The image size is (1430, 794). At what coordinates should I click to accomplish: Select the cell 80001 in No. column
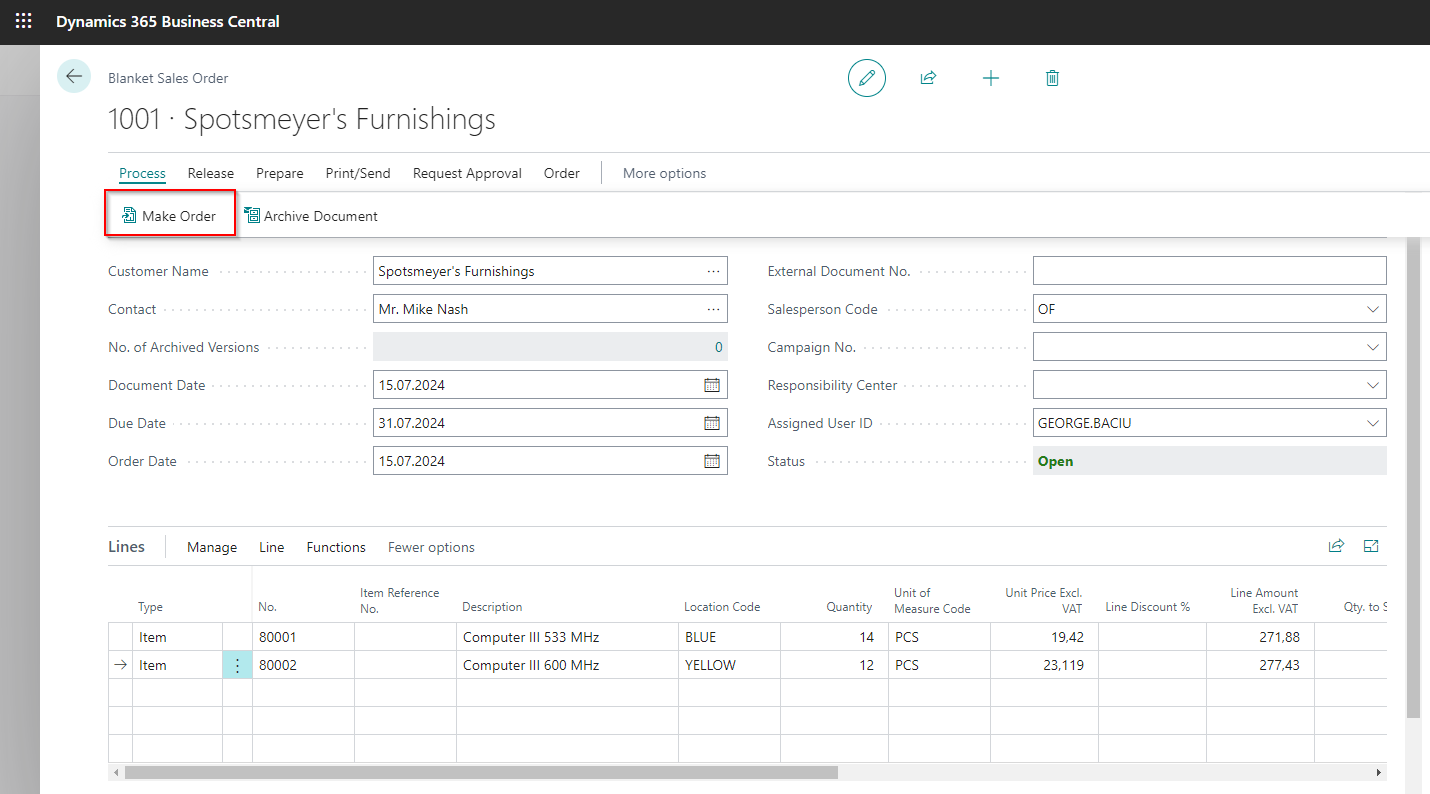tap(304, 637)
